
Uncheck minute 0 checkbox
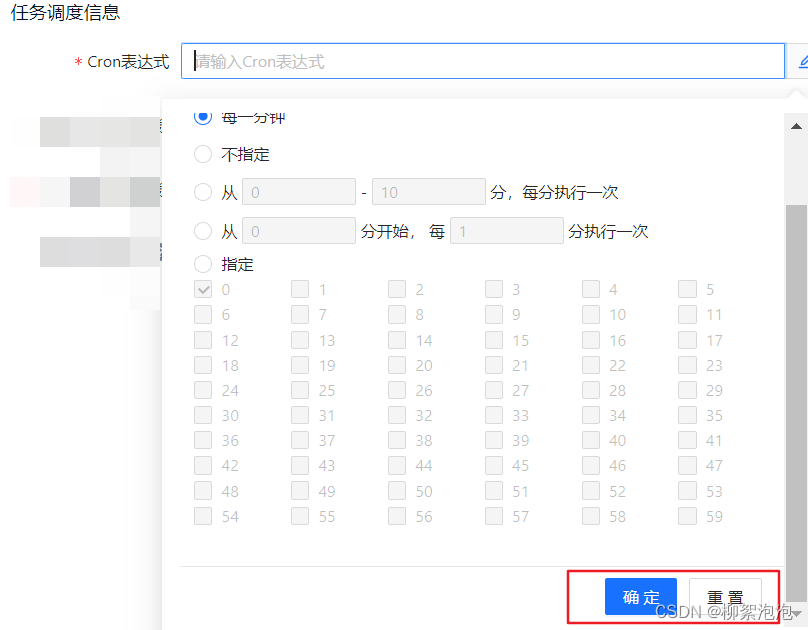point(204,289)
